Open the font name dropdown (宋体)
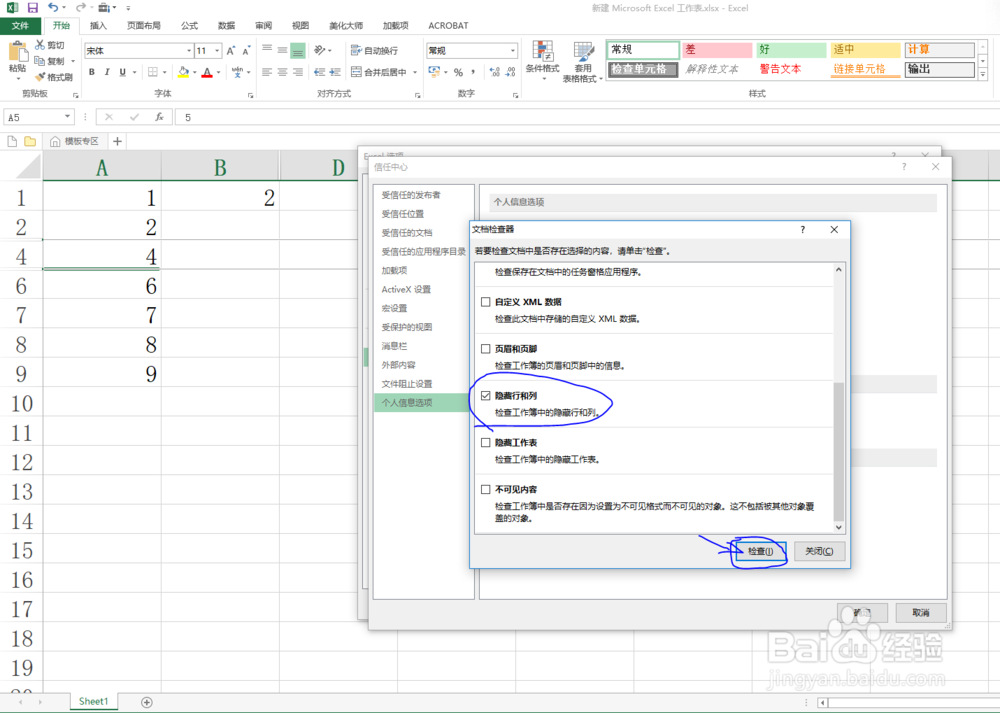Viewport: 1000px width, 713px height. coord(189,50)
